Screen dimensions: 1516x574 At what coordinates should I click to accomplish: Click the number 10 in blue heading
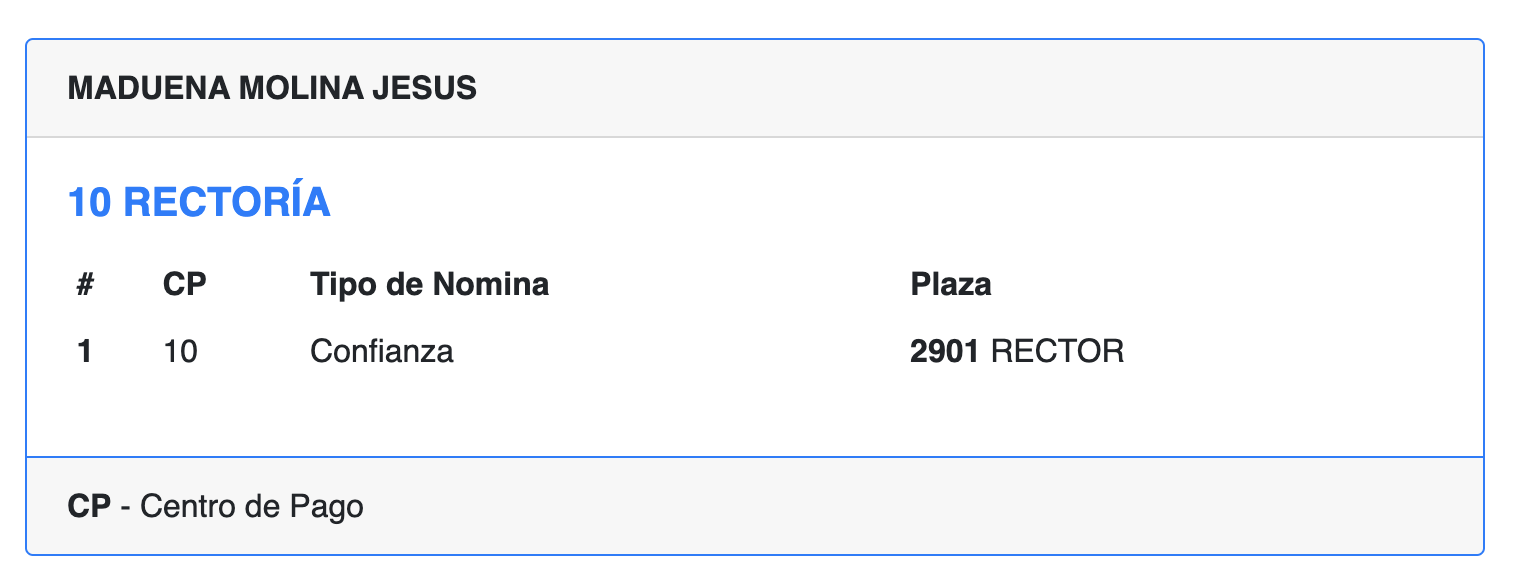pyautogui.click(x=89, y=203)
